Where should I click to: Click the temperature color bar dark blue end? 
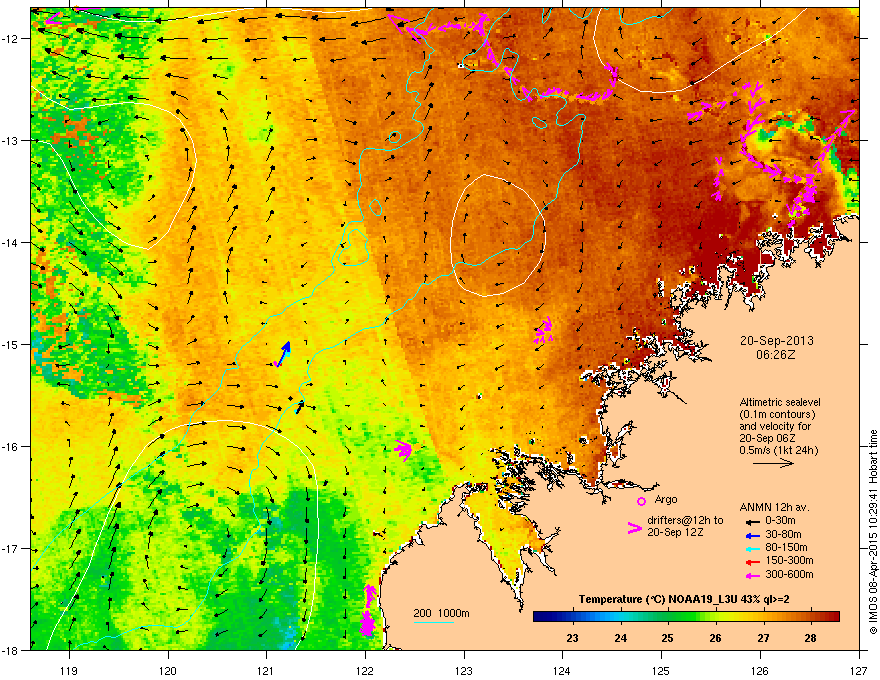(539, 617)
